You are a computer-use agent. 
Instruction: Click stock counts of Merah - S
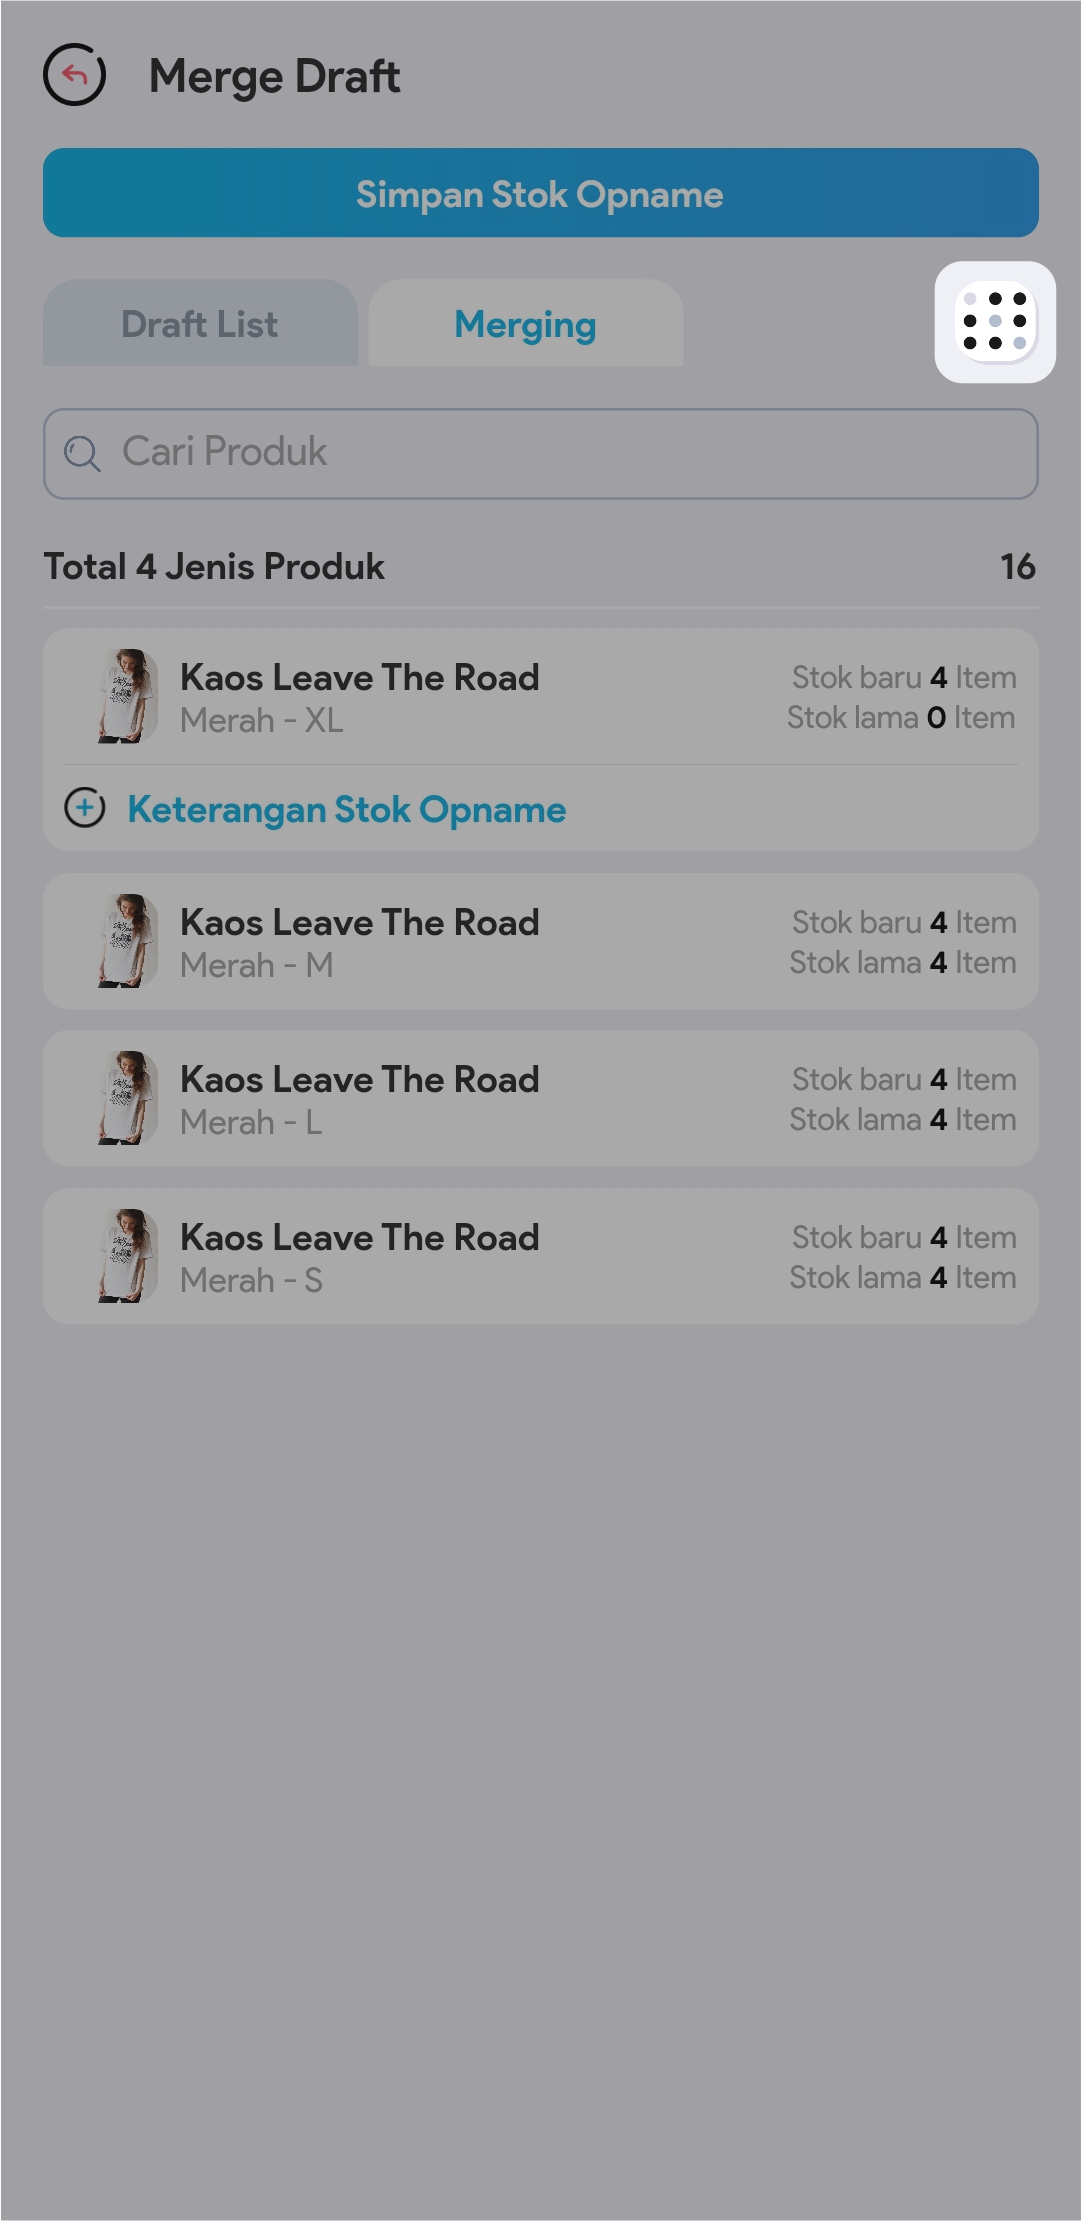click(903, 1257)
